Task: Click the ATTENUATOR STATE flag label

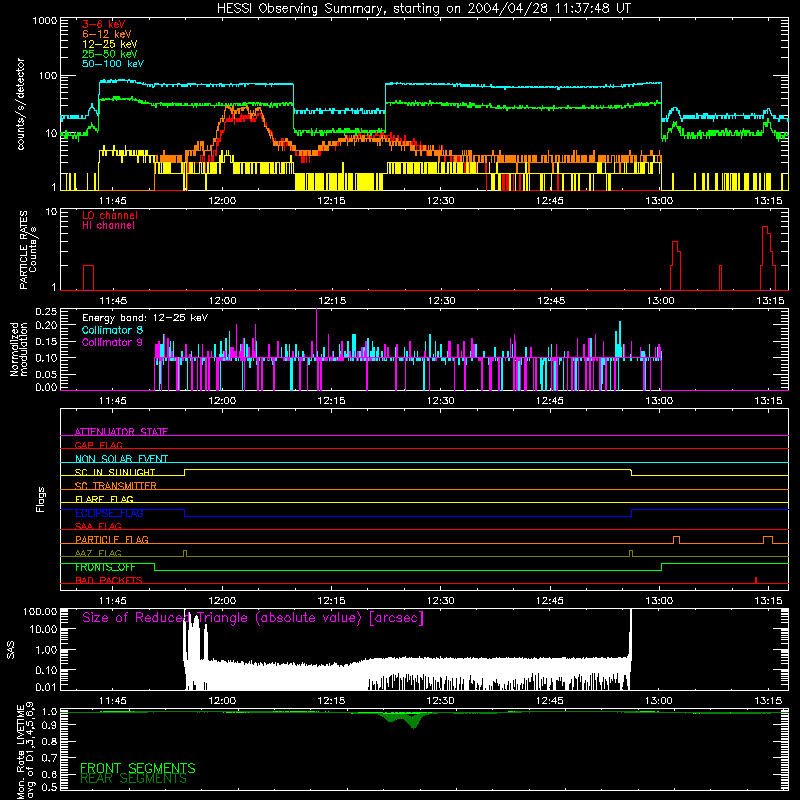Action: point(121,432)
